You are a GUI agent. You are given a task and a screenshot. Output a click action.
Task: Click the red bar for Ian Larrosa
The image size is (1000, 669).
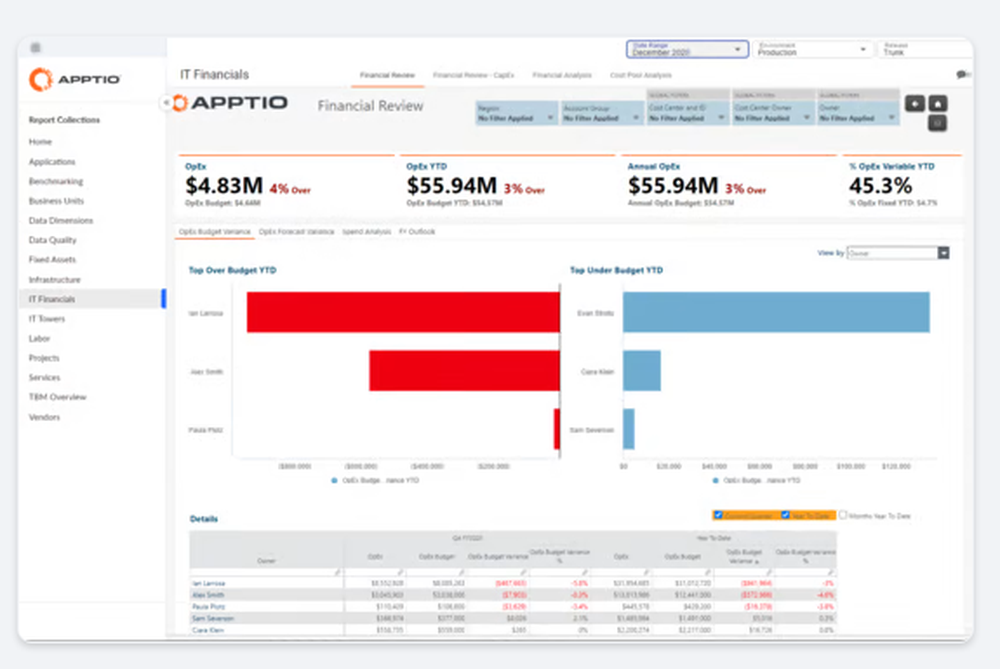[x=403, y=312]
